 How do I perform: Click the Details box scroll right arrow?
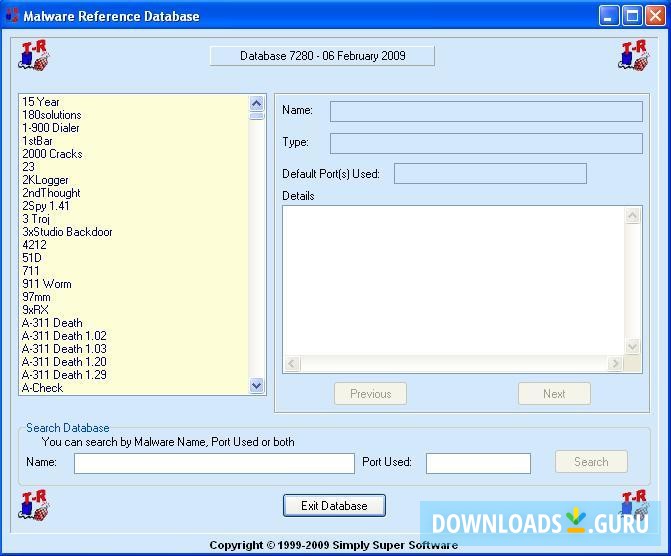click(615, 364)
